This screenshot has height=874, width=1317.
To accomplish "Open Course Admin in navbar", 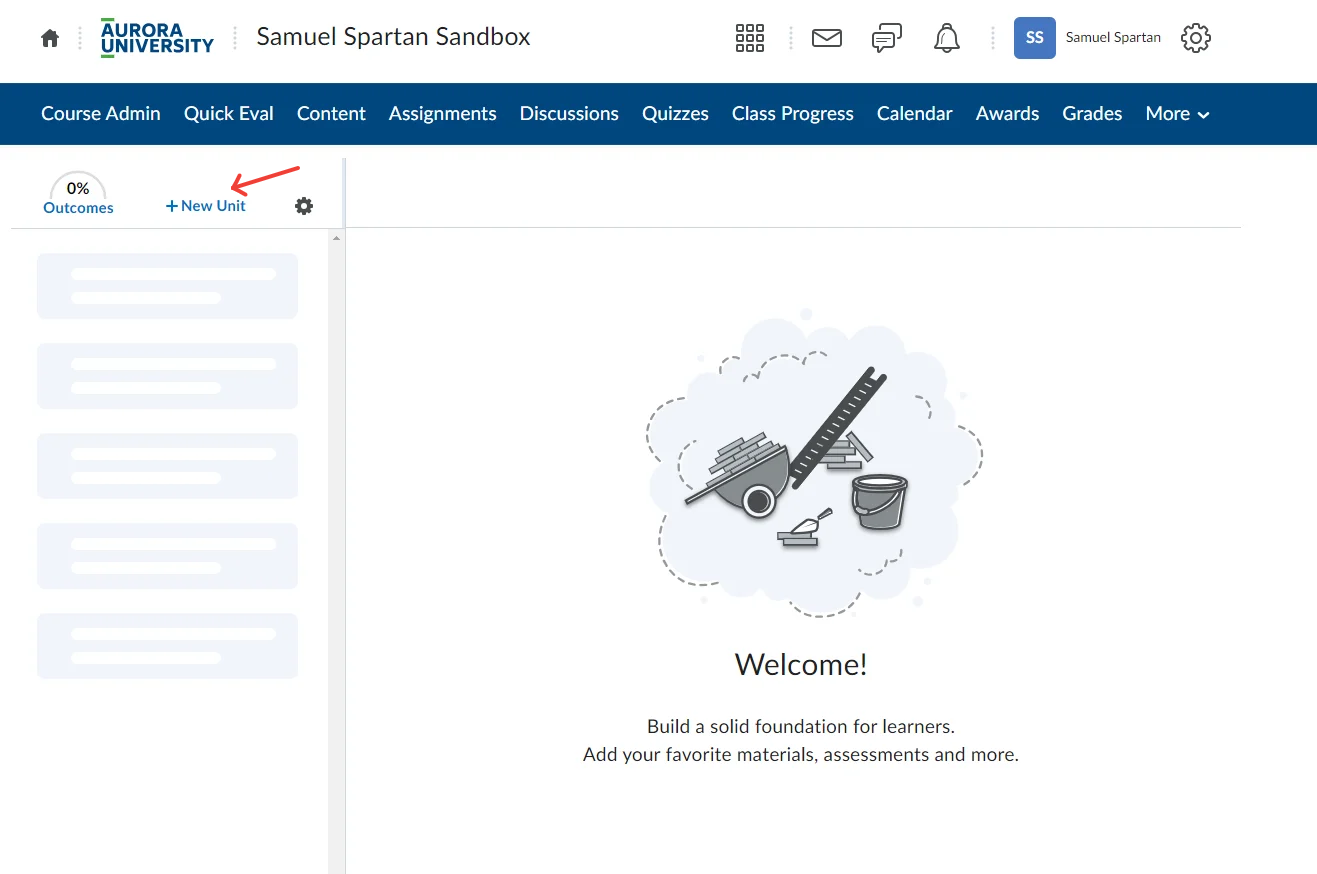I will 101,114.
